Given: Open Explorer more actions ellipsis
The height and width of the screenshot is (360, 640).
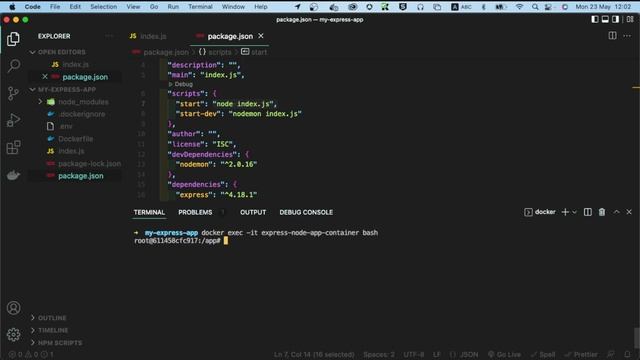Looking at the screenshot, I should point(109,36).
